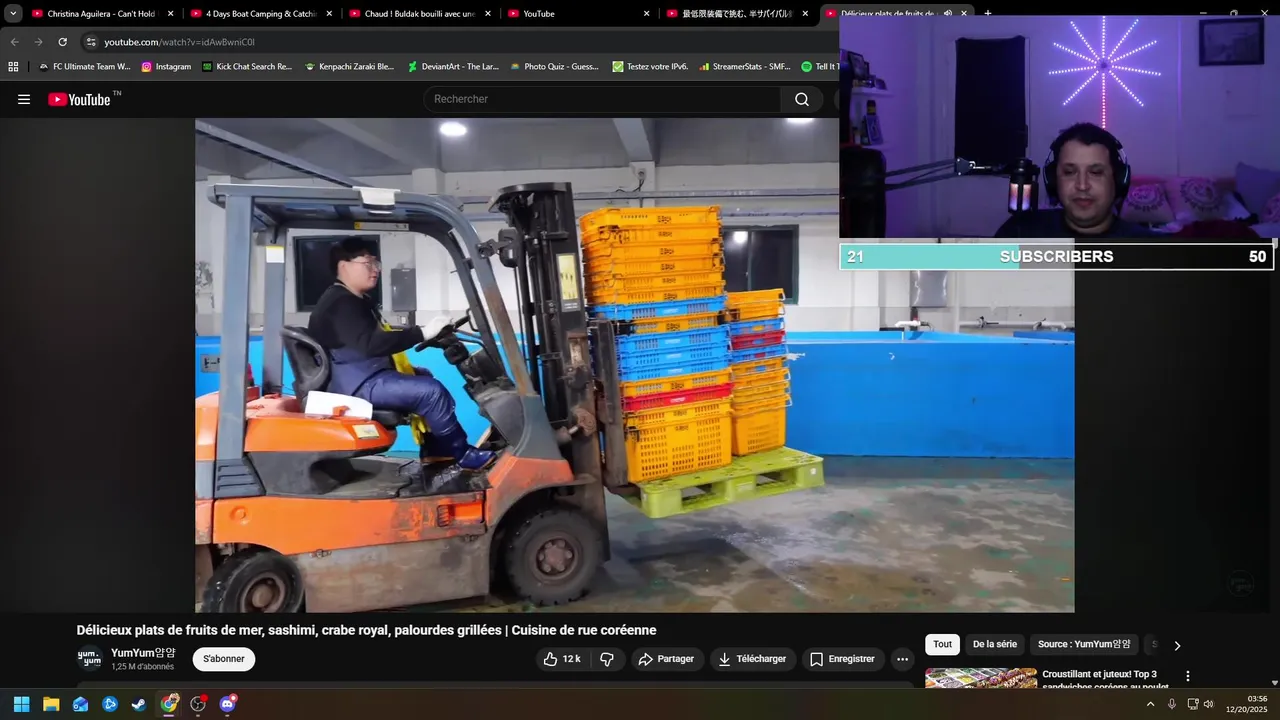This screenshot has height=720, width=1280.
Task: Click the search magnifier button
Action: (x=802, y=99)
